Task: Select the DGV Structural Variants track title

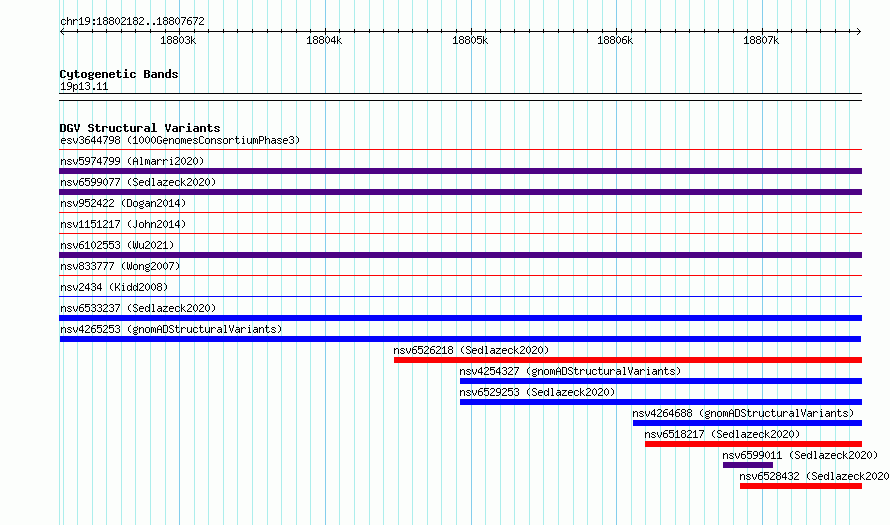Action: (140, 128)
